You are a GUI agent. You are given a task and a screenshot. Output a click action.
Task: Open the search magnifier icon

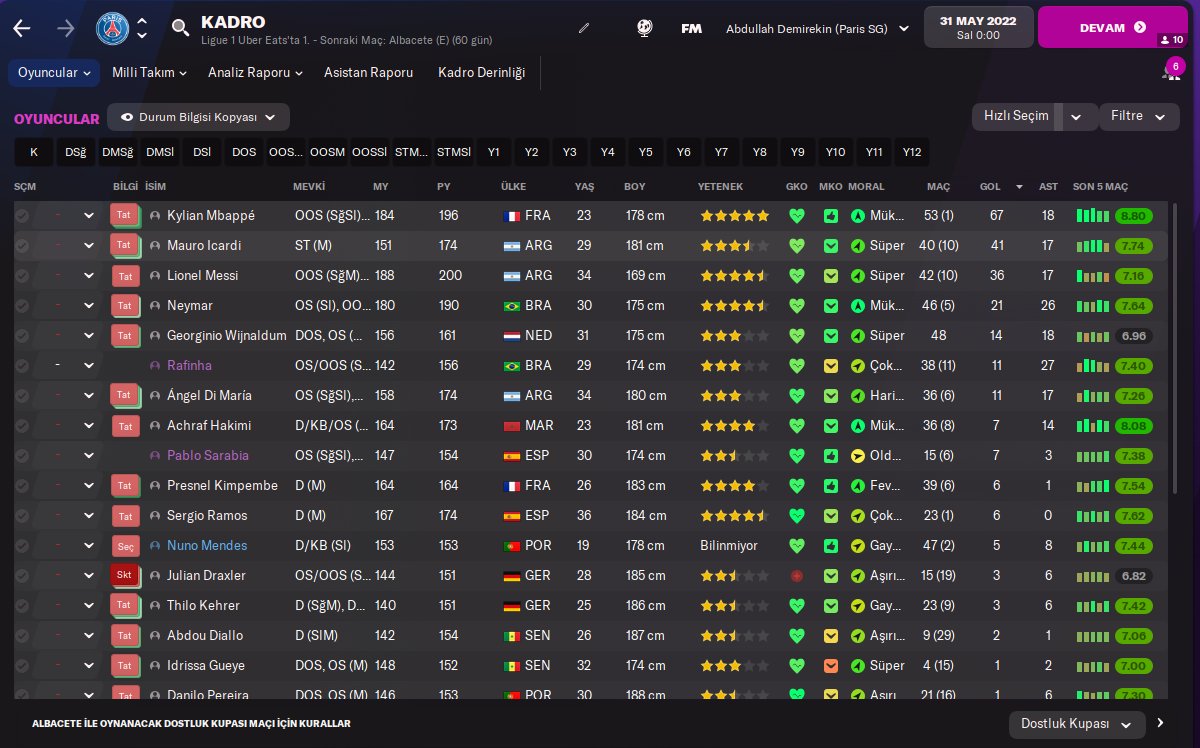180,28
